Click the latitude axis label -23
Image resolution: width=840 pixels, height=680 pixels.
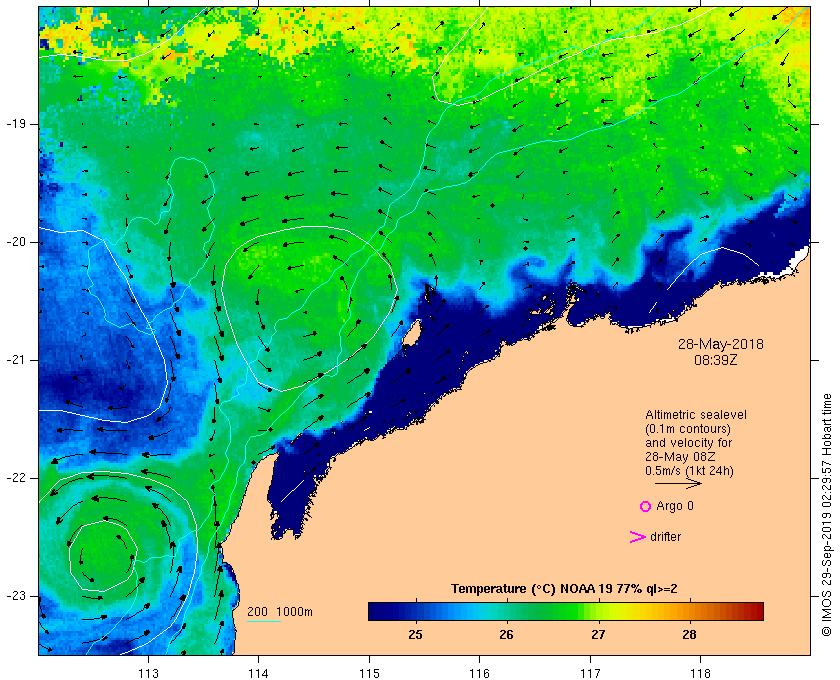pos(15,596)
